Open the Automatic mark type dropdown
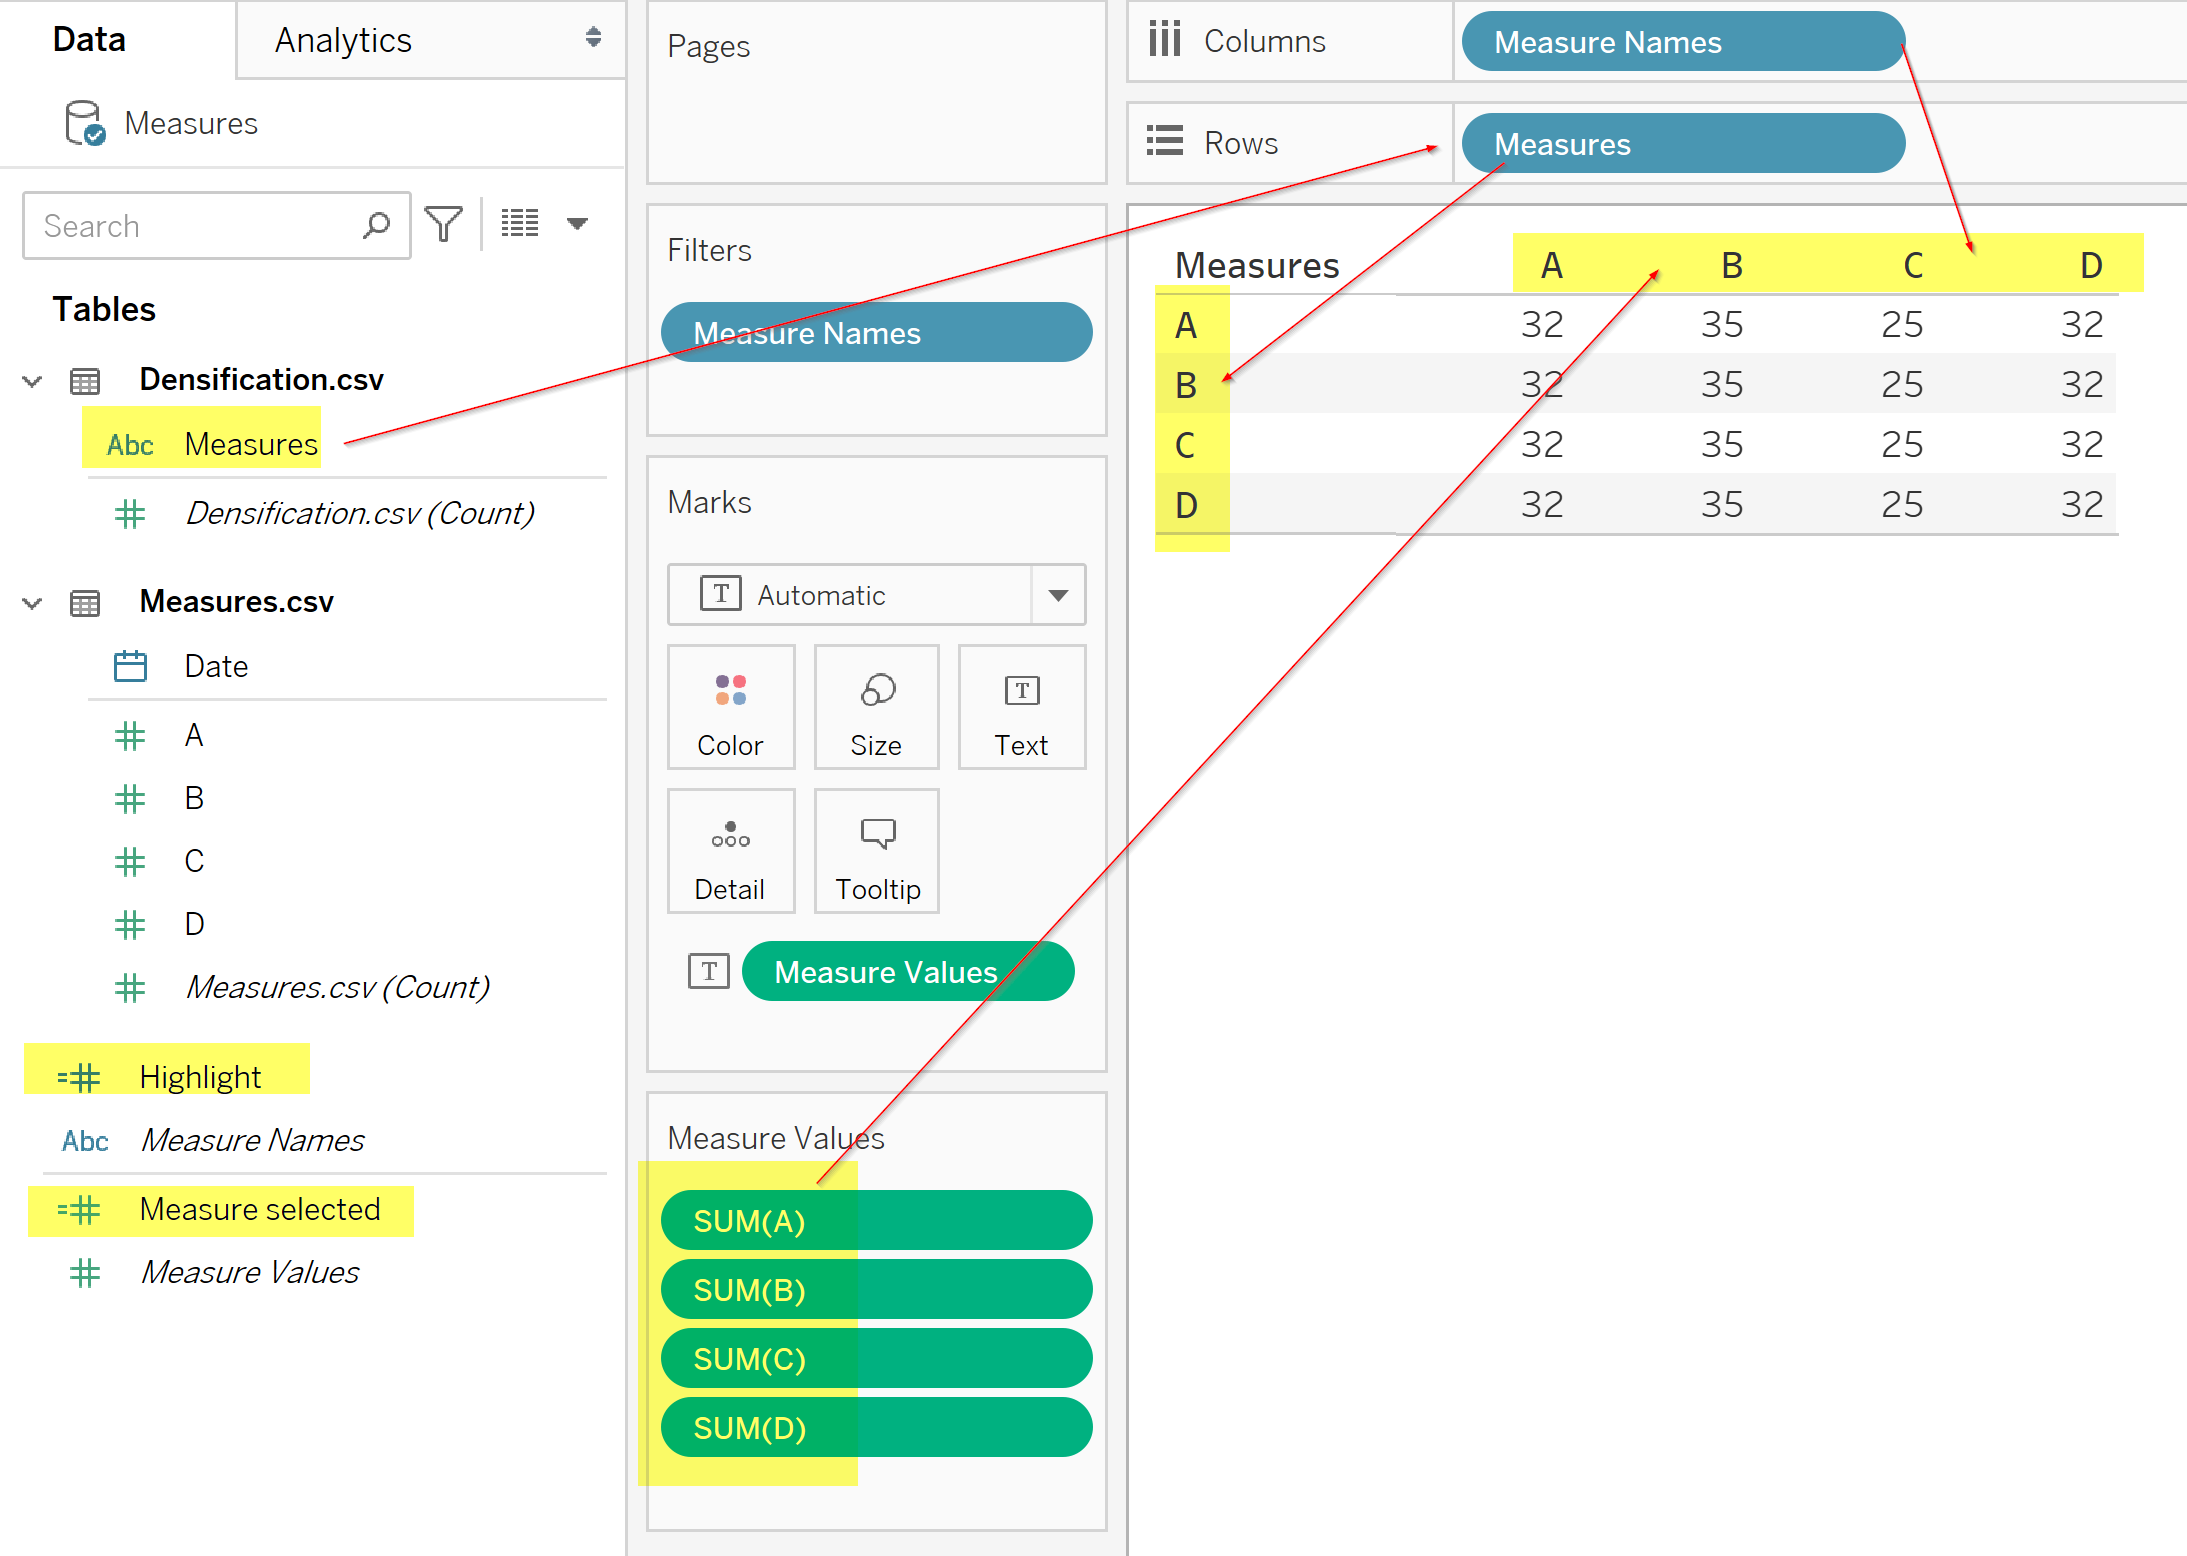2187x1556 pixels. pyautogui.click(x=1058, y=595)
